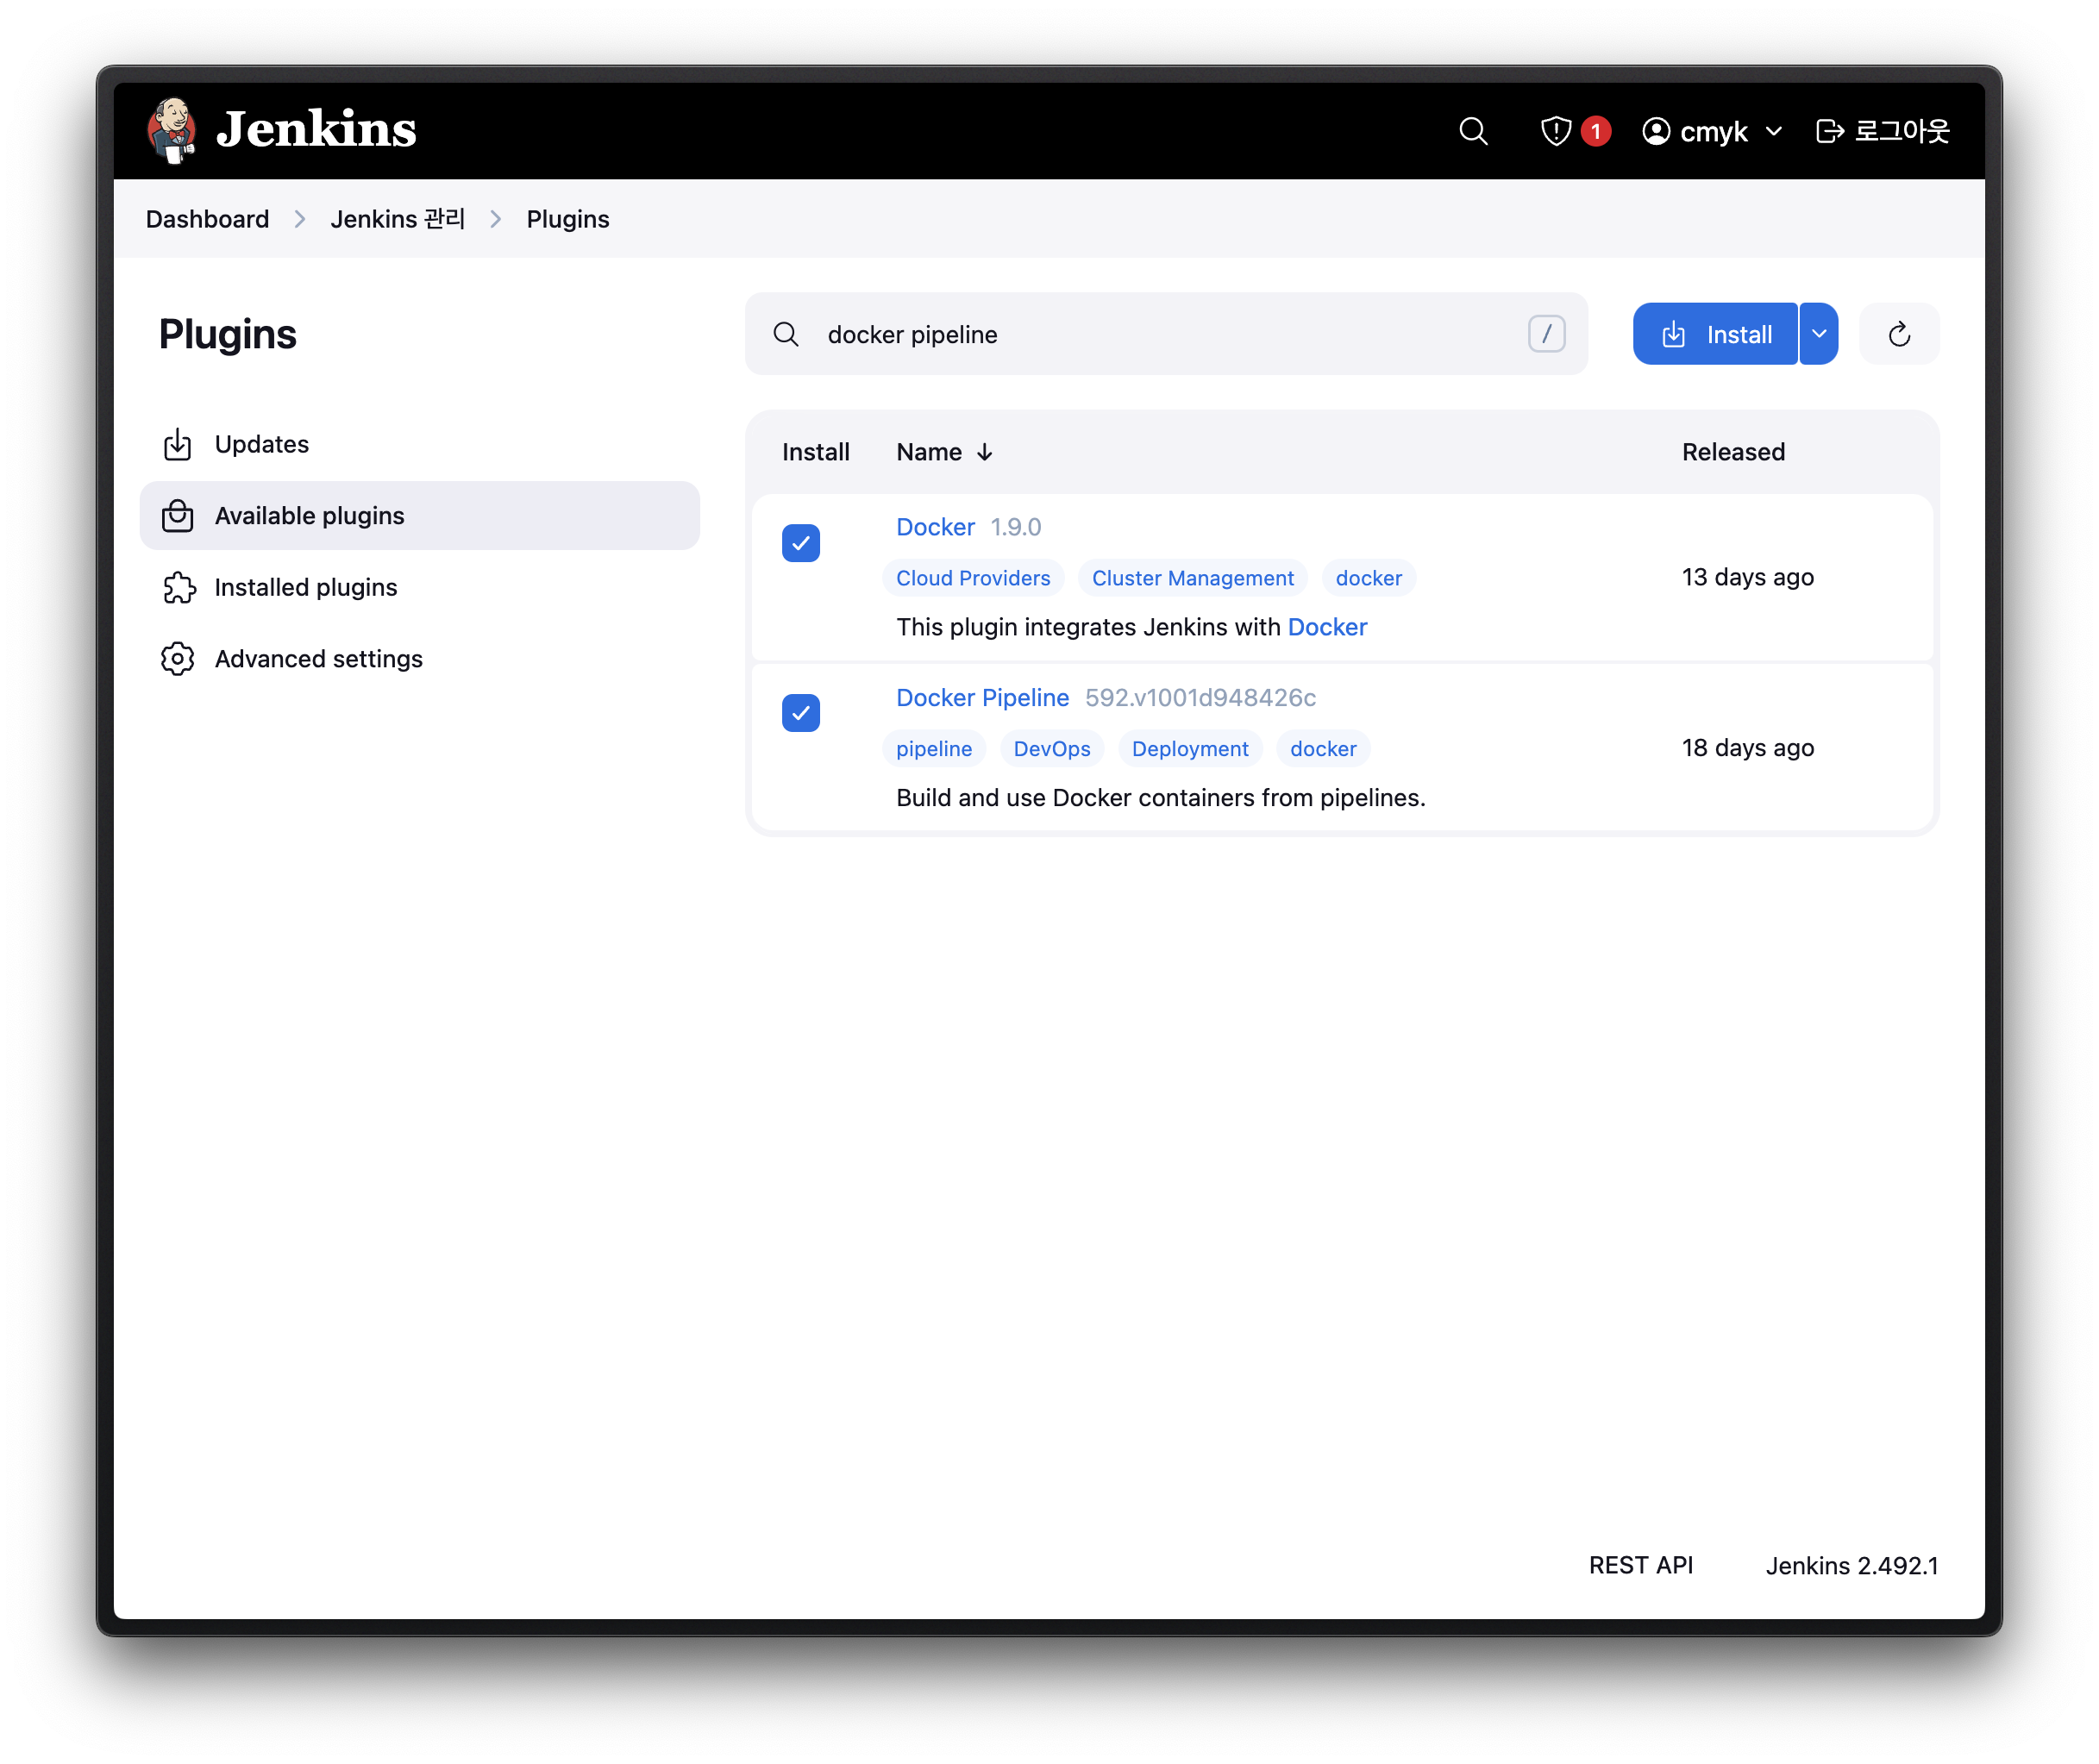The image size is (2099, 1764).
Task: Click the Updates download icon
Action: click(178, 444)
